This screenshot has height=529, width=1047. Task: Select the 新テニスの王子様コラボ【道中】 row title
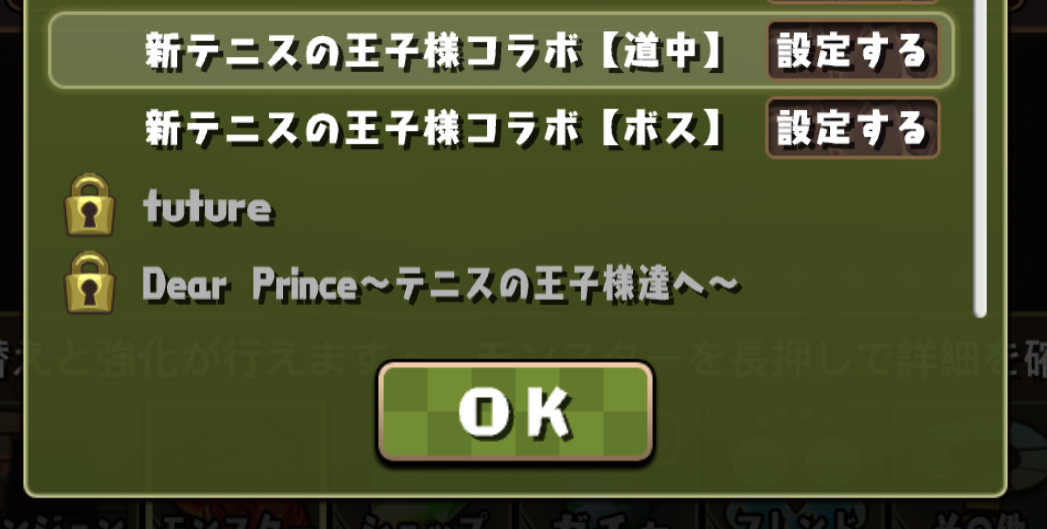[434, 51]
